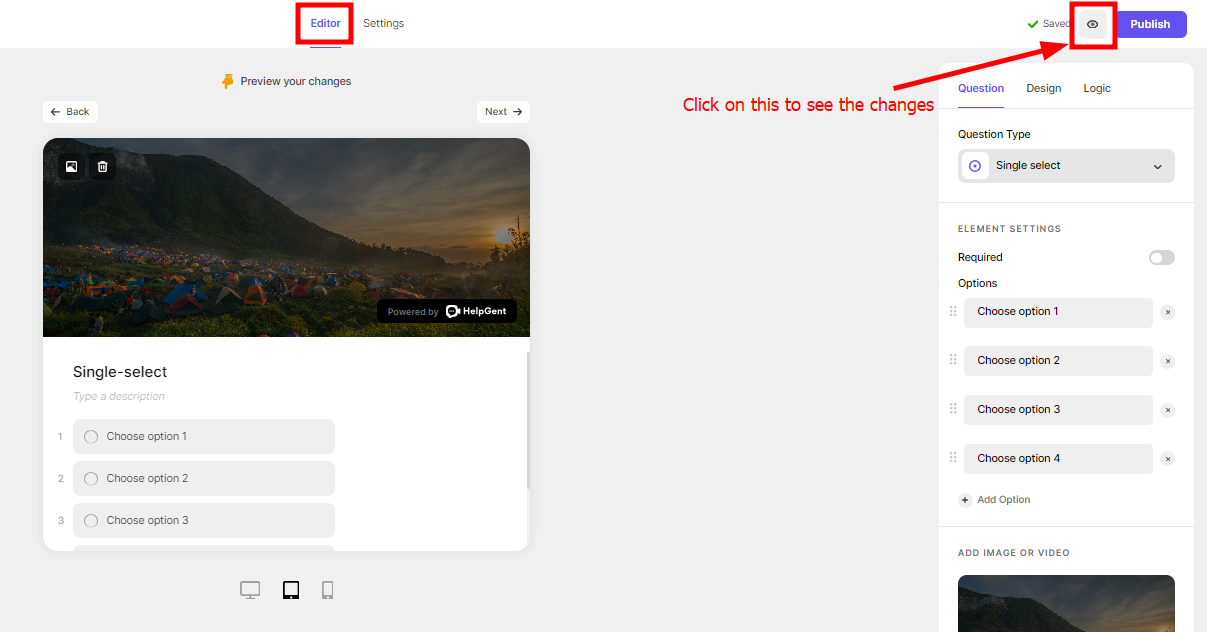Click the HelpGent logo badge
The height and width of the screenshot is (632, 1207).
click(447, 311)
